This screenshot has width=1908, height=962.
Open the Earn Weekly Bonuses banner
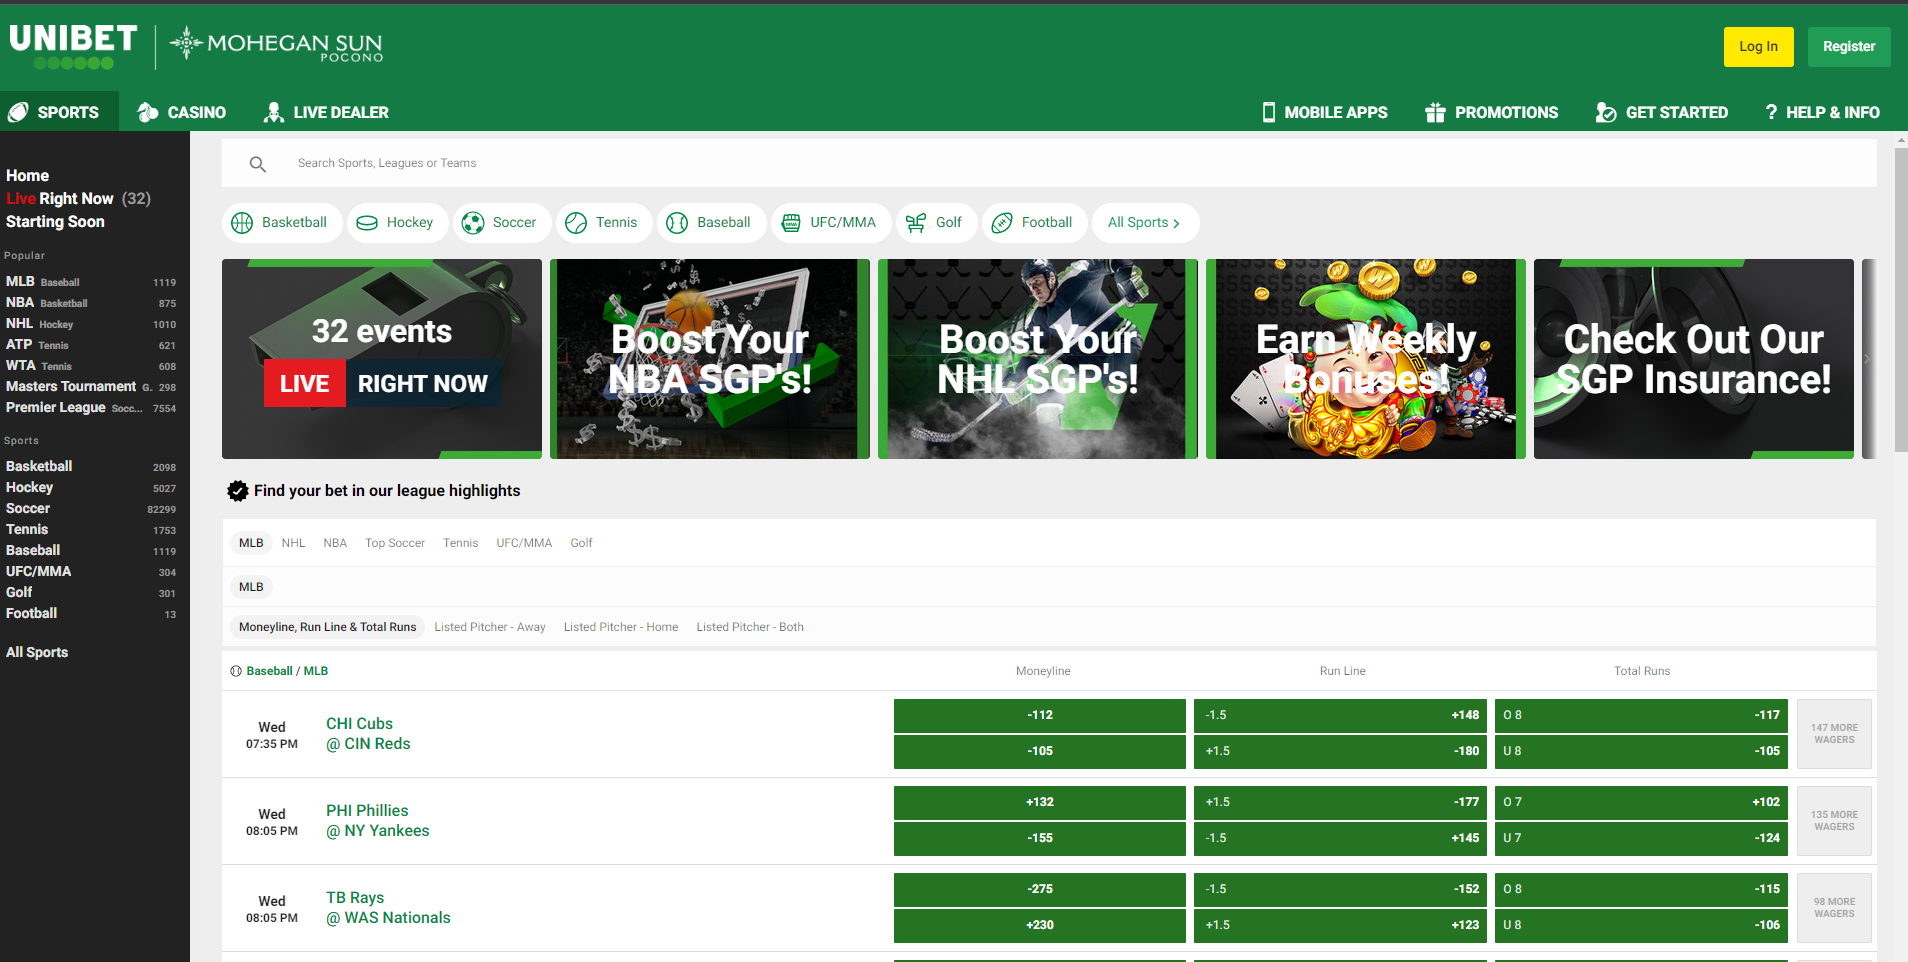click(x=1366, y=359)
